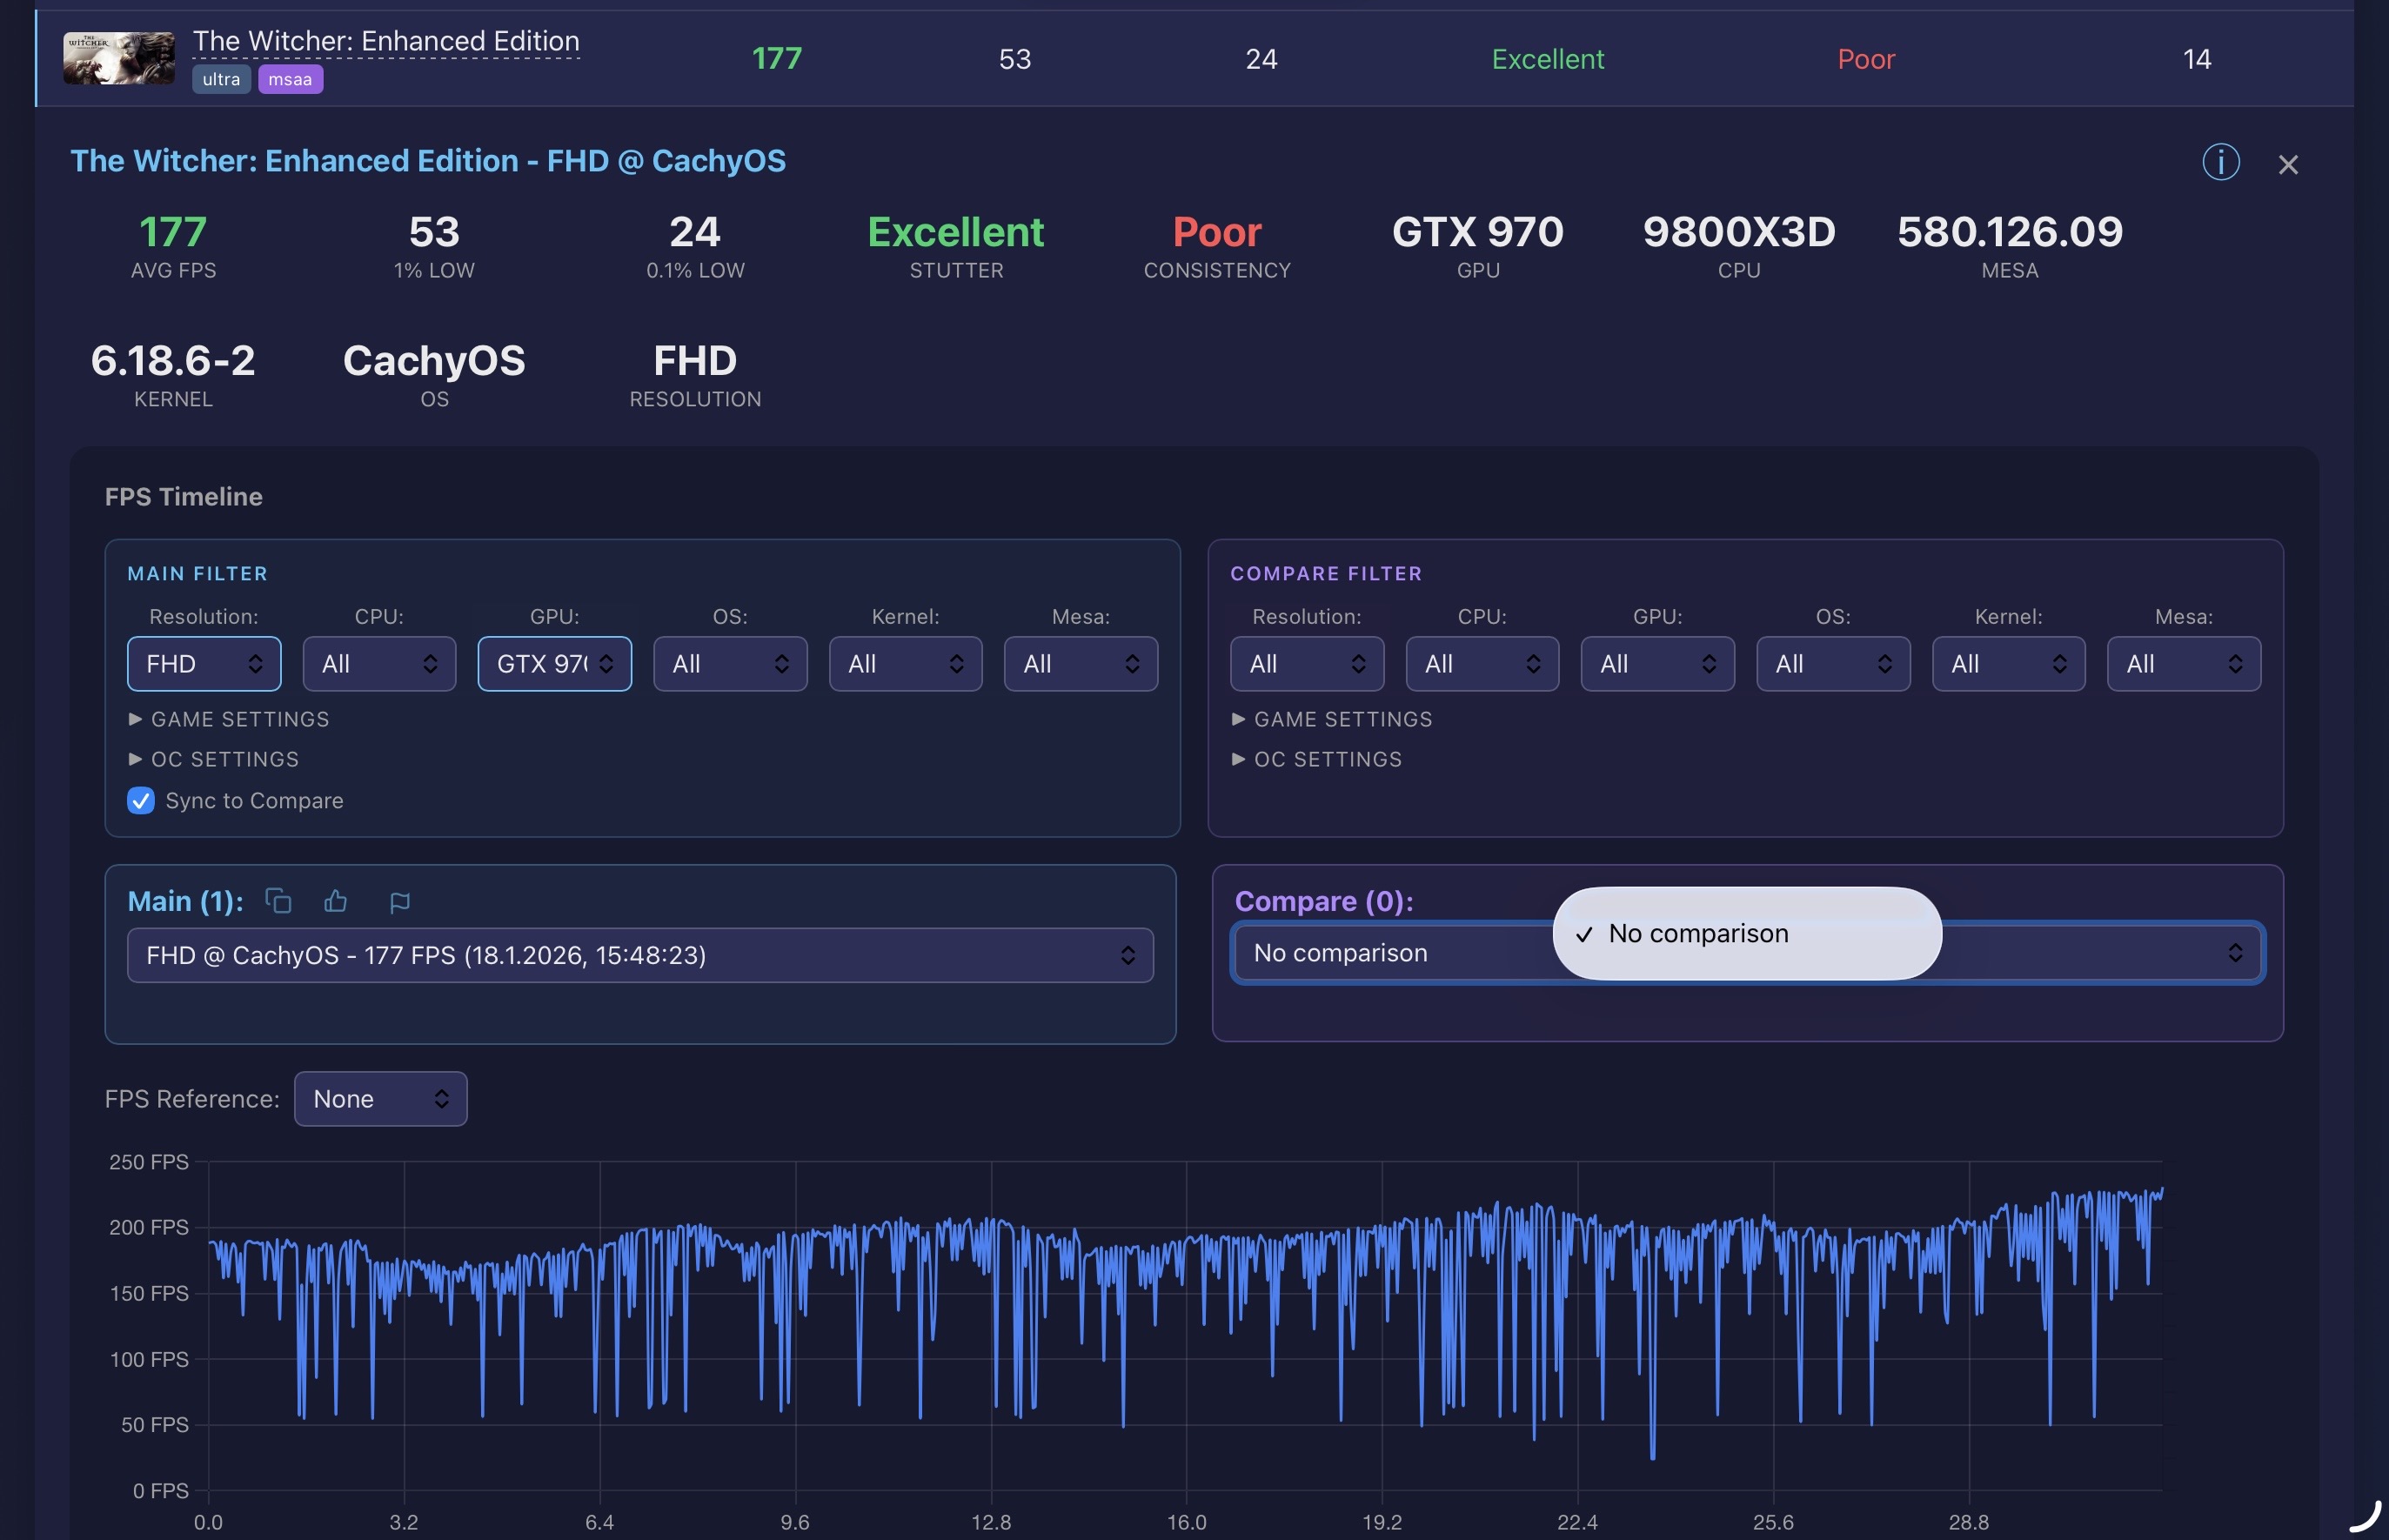This screenshot has height=1540, width=2389.
Task: Close the benchmark detail panel
Action: [2287, 165]
